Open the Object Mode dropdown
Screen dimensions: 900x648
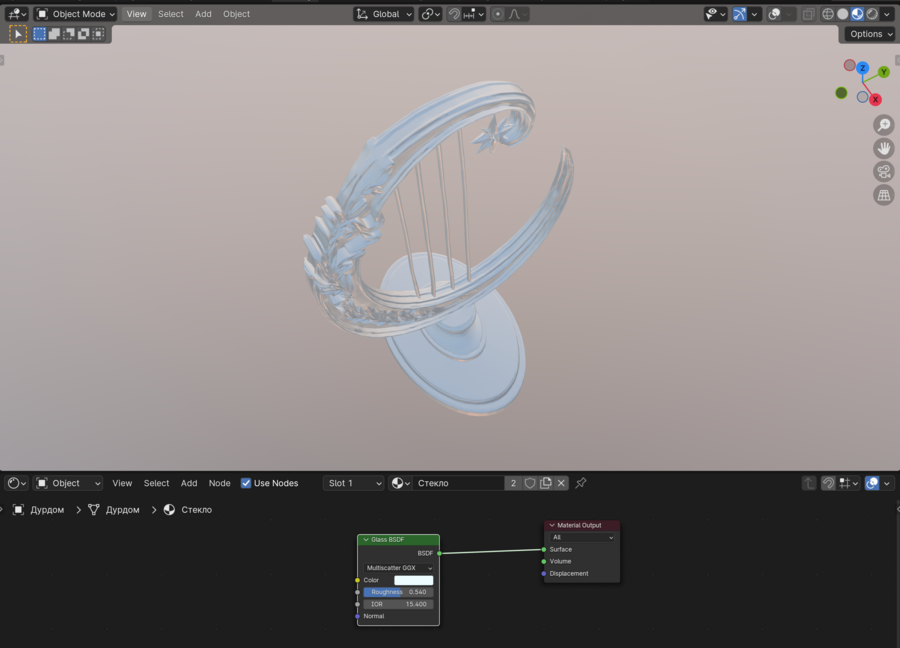(x=76, y=14)
